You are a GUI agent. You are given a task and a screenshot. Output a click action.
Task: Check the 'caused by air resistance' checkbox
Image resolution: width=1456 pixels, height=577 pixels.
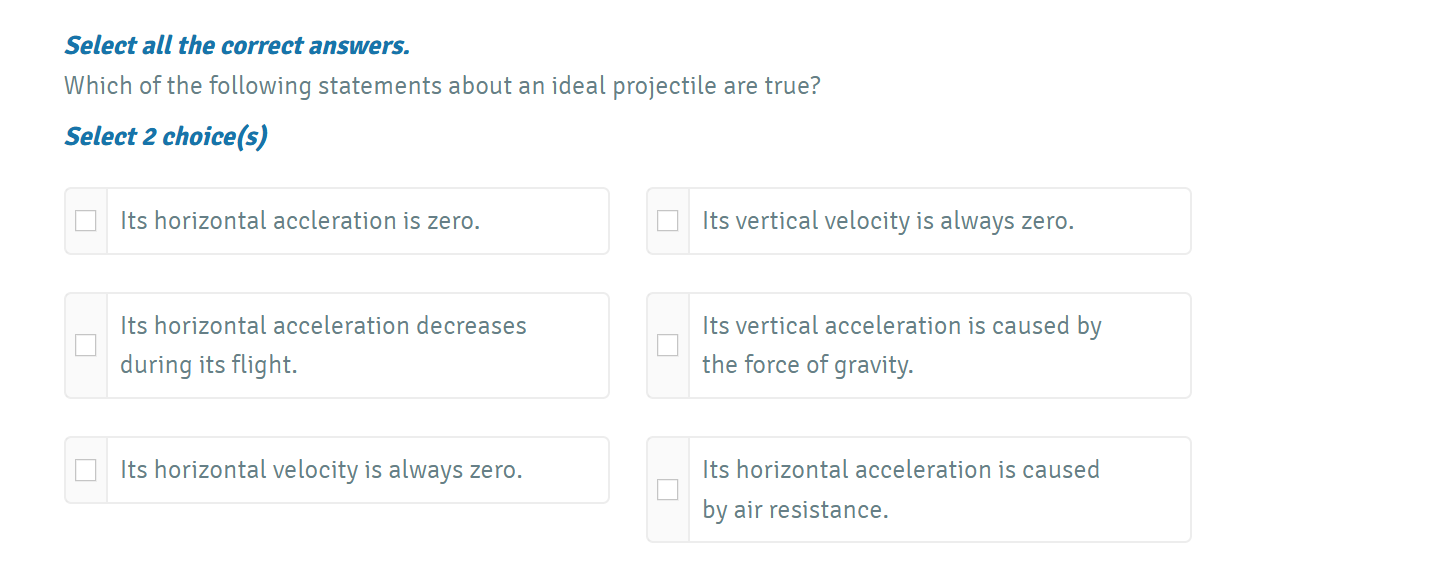pyautogui.click(x=668, y=490)
